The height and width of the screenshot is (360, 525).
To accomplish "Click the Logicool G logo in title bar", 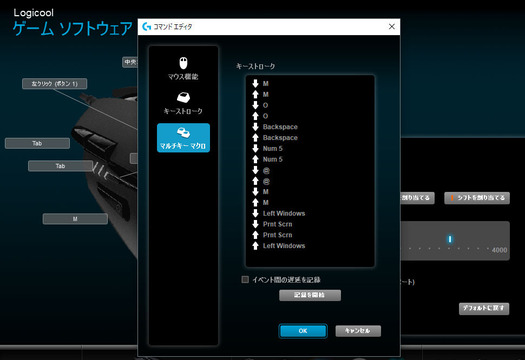I will (146, 27).
